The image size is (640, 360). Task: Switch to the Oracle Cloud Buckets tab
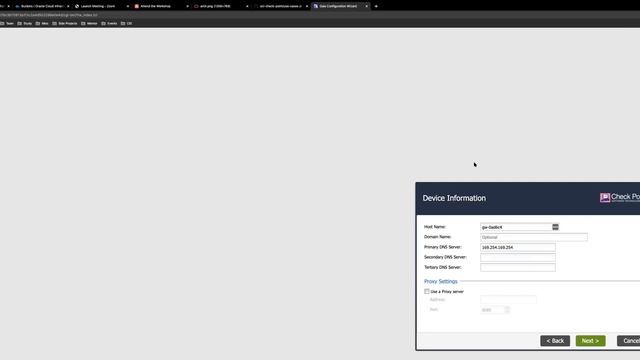tap(42, 6)
